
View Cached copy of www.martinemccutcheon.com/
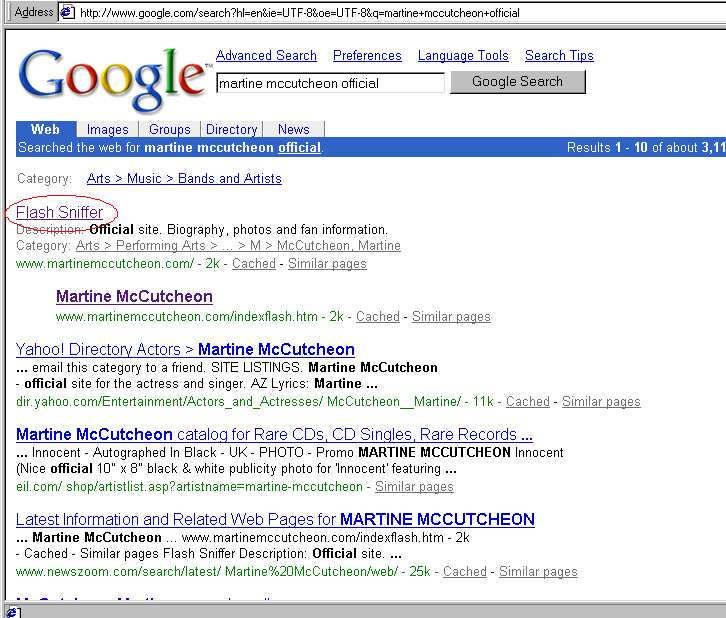coord(254,264)
